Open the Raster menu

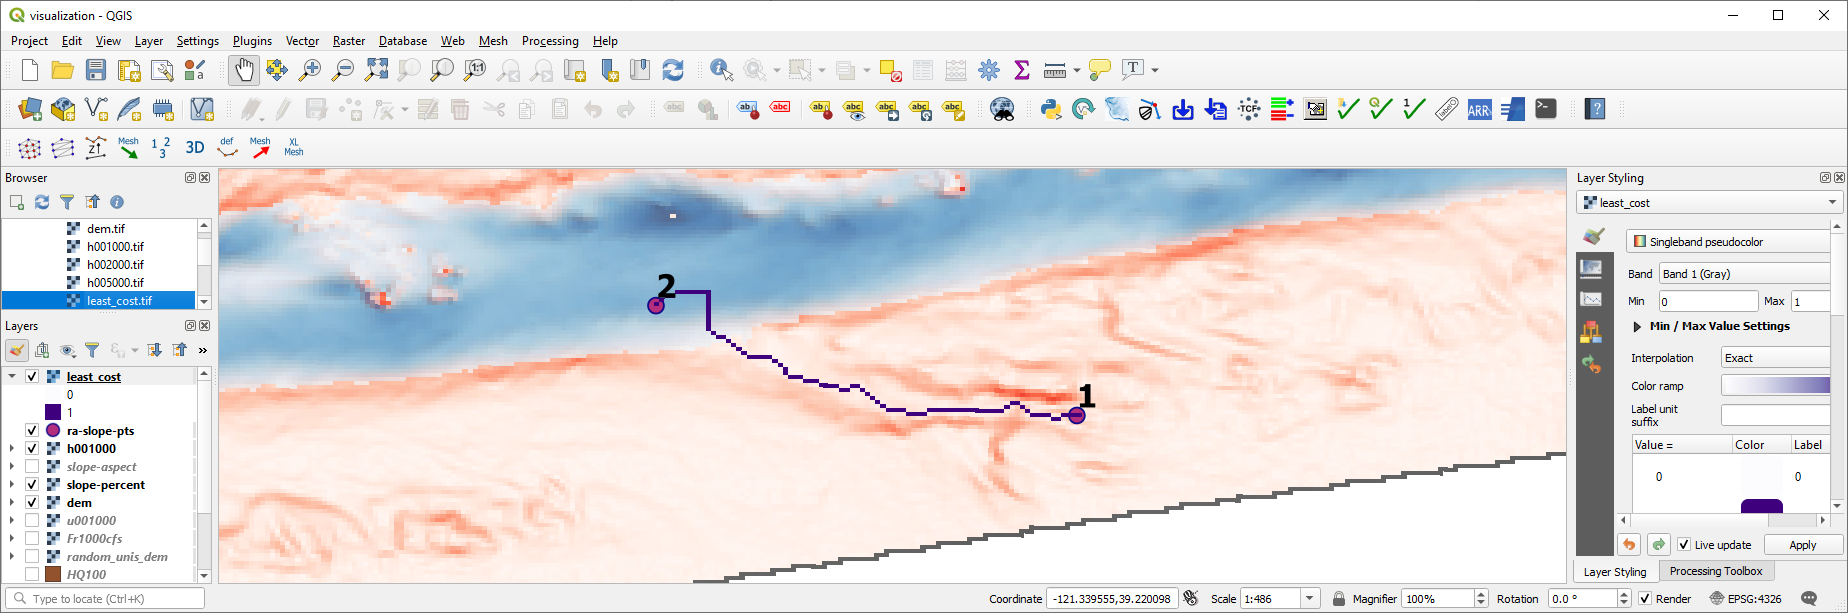(x=348, y=41)
